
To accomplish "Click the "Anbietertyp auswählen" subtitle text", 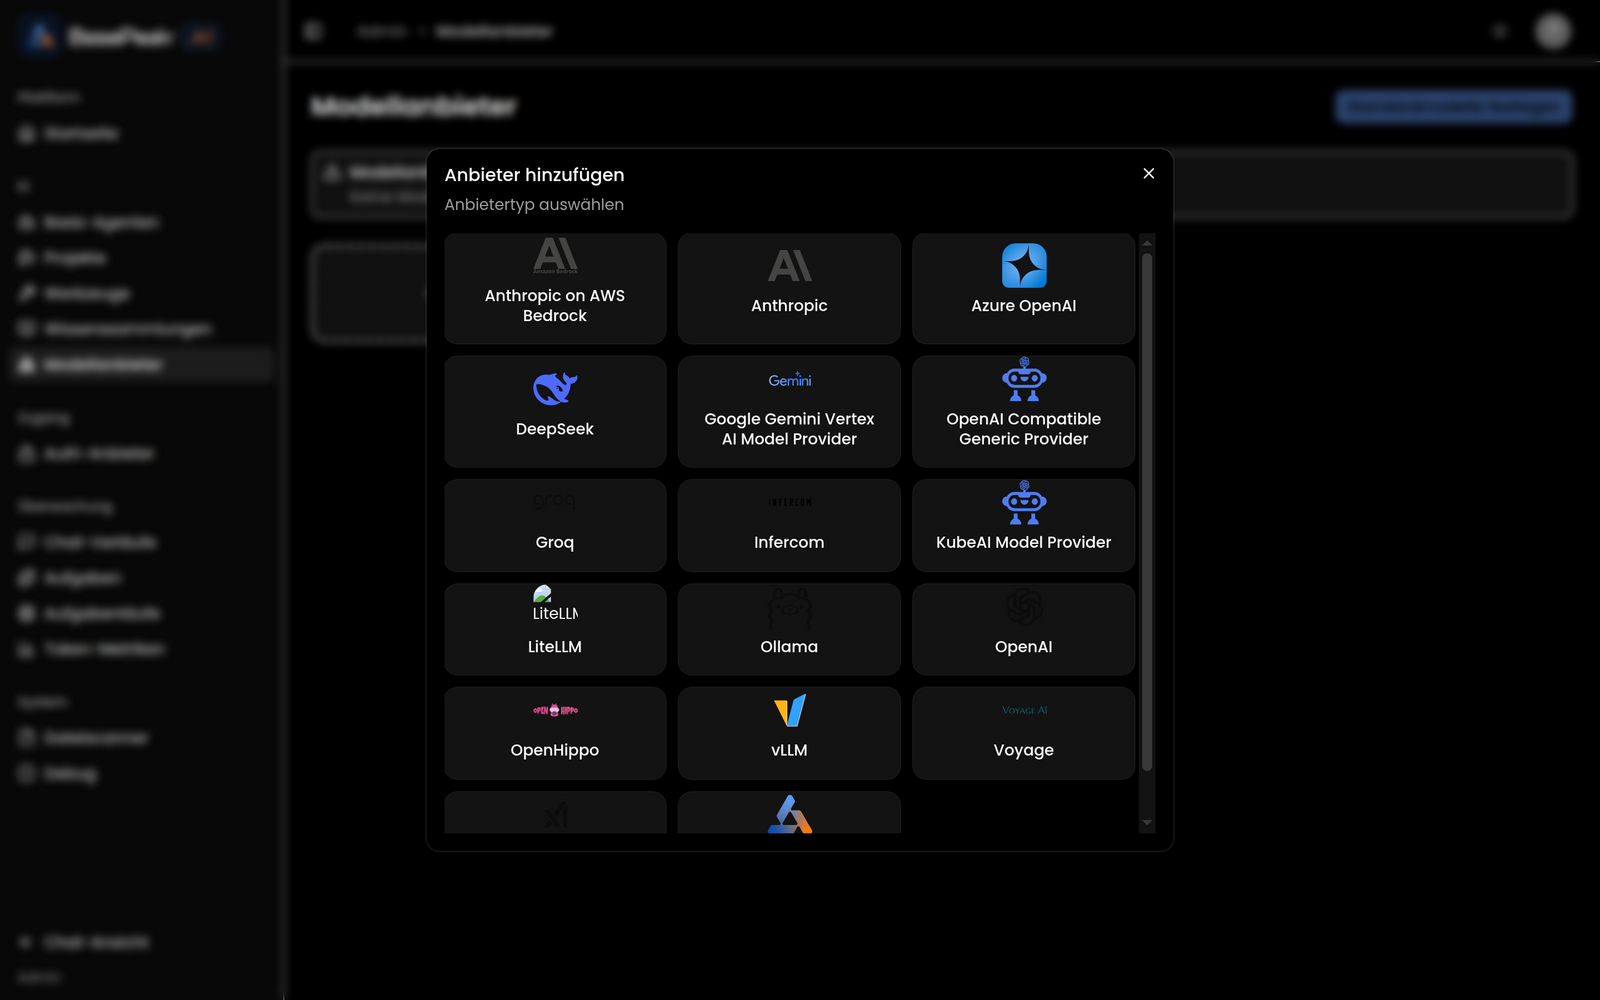I will [x=534, y=204].
